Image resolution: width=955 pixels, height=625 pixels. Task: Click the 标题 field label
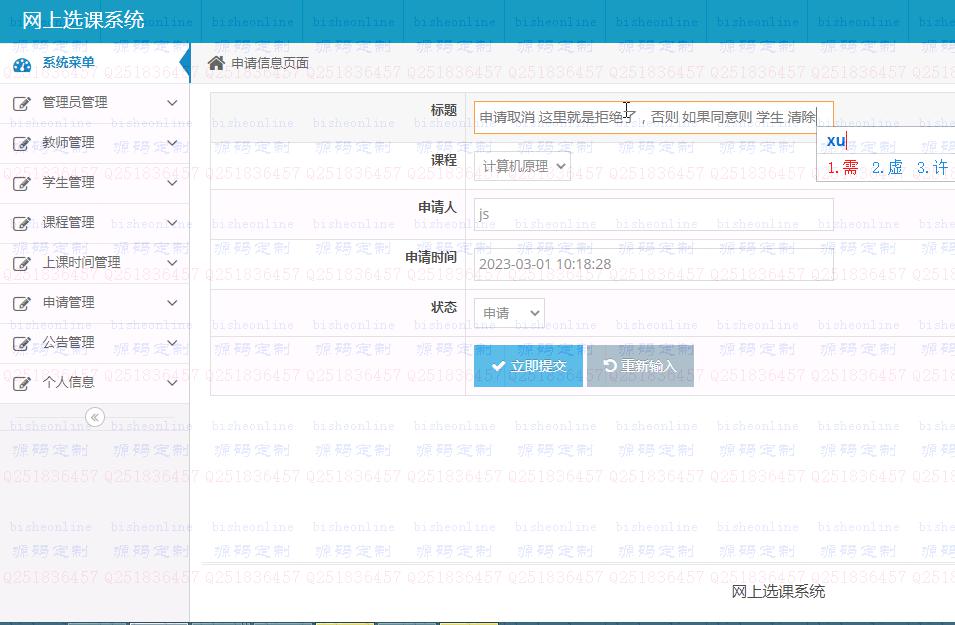tap(443, 110)
